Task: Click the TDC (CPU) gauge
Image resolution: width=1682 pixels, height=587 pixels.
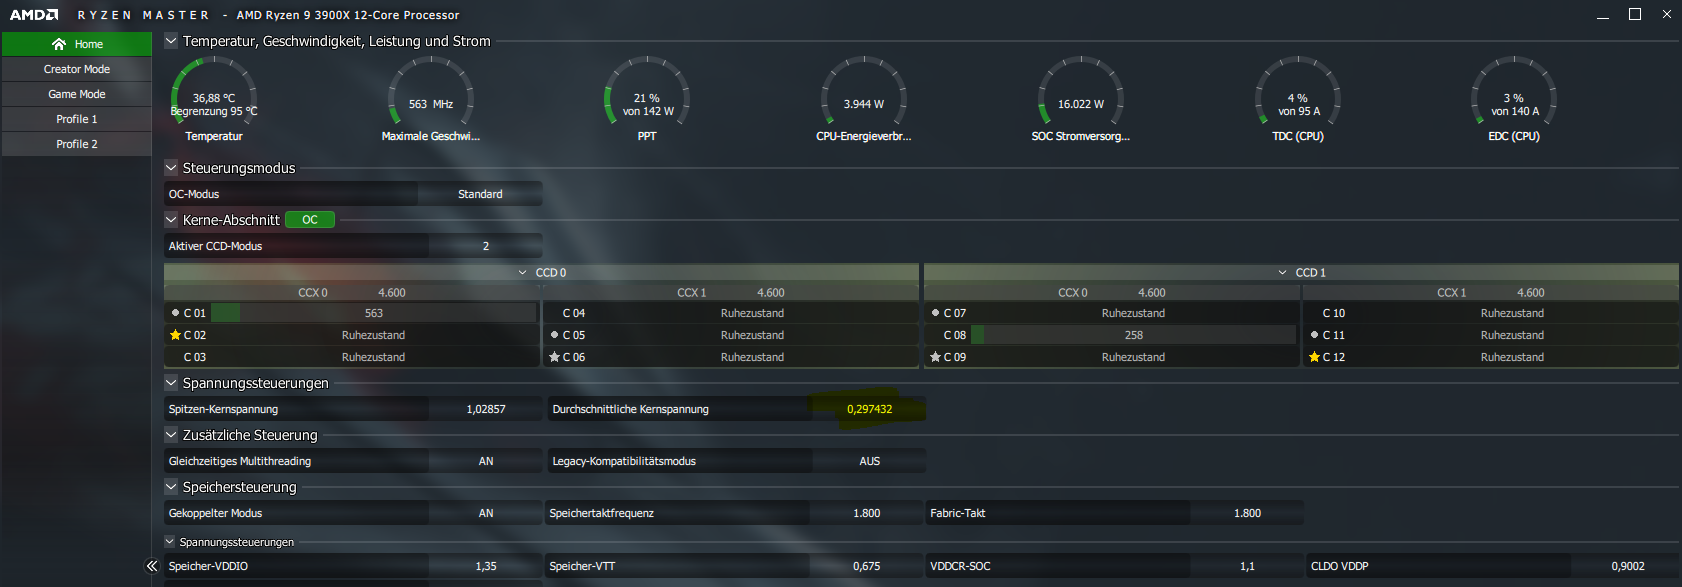Action: pyautogui.click(x=1298, y=98)
